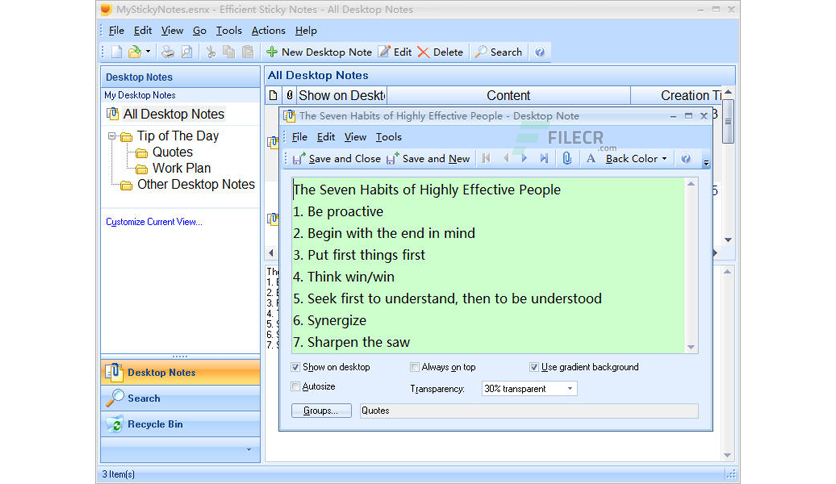Click the Groups... button
Image resolution: width=836 pixels, height=484 pixels.
click(x=321, y=410)
